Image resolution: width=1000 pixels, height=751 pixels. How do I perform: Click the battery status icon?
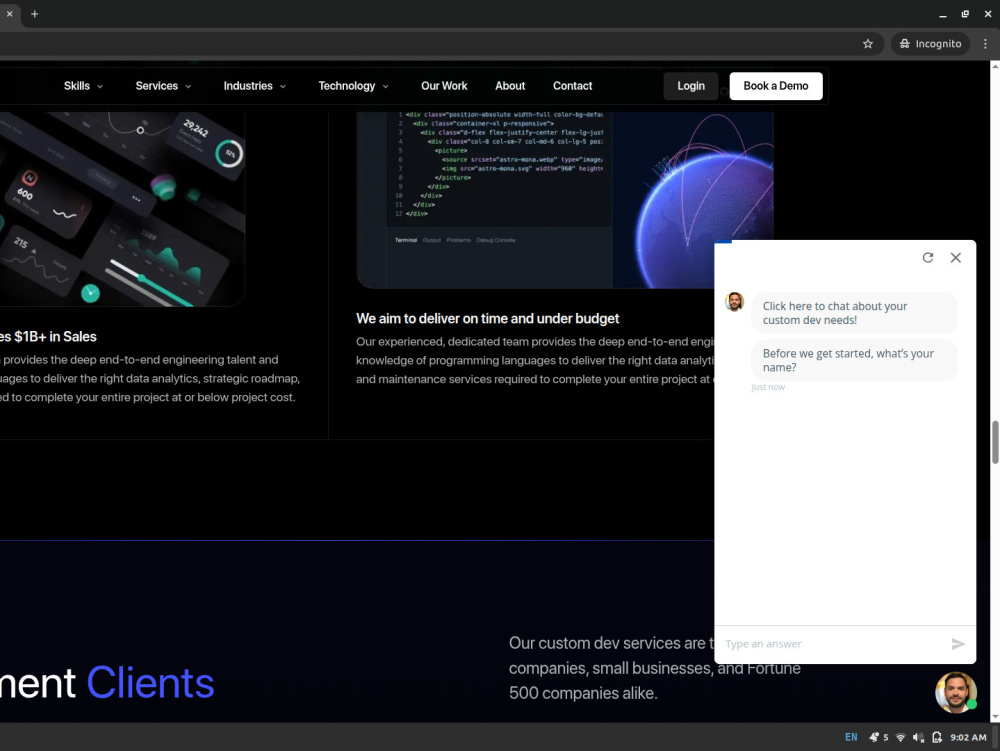936,737
